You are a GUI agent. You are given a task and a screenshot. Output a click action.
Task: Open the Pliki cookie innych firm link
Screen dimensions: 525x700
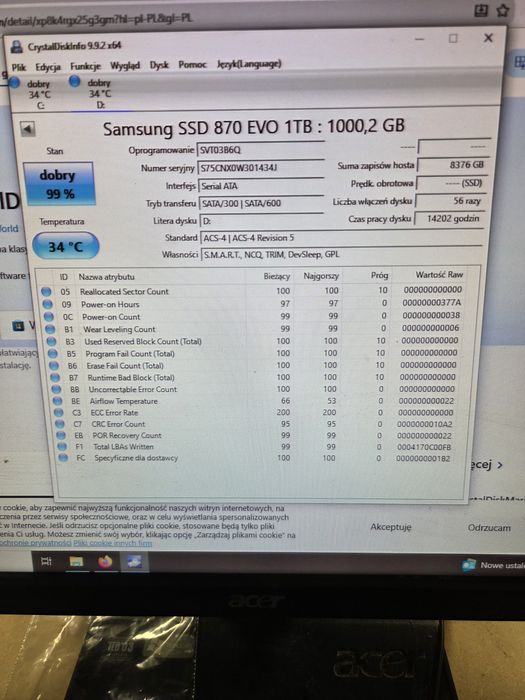pos(112,543)
